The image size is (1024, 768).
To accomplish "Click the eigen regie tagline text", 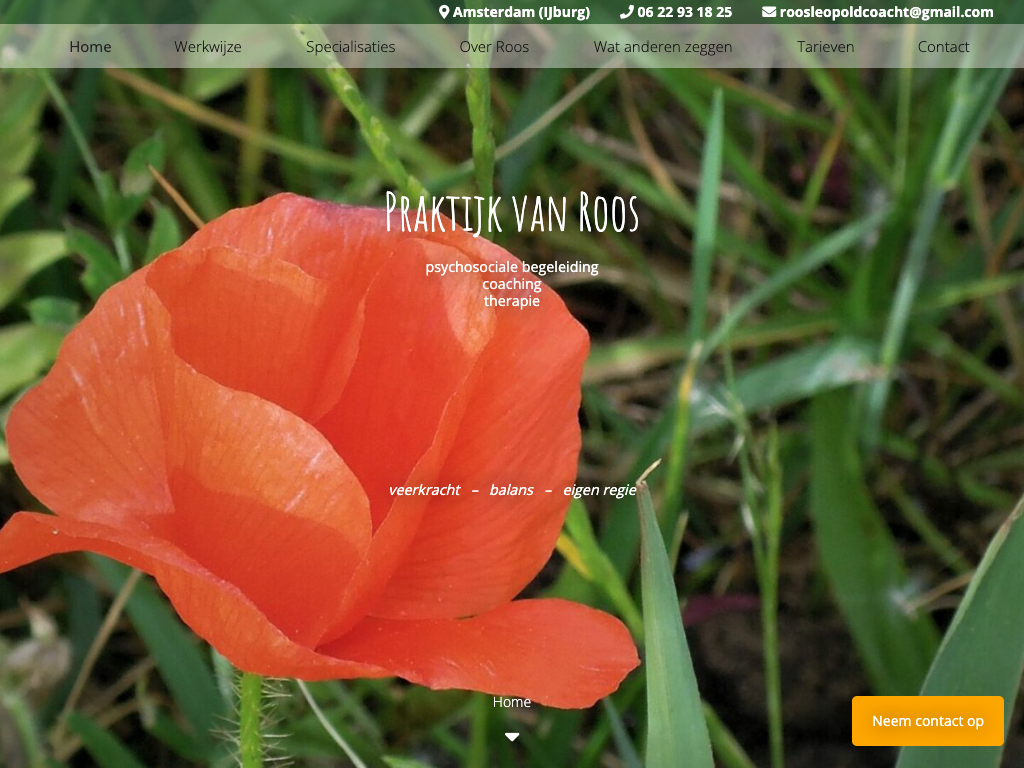I will (x=599, y=490).
